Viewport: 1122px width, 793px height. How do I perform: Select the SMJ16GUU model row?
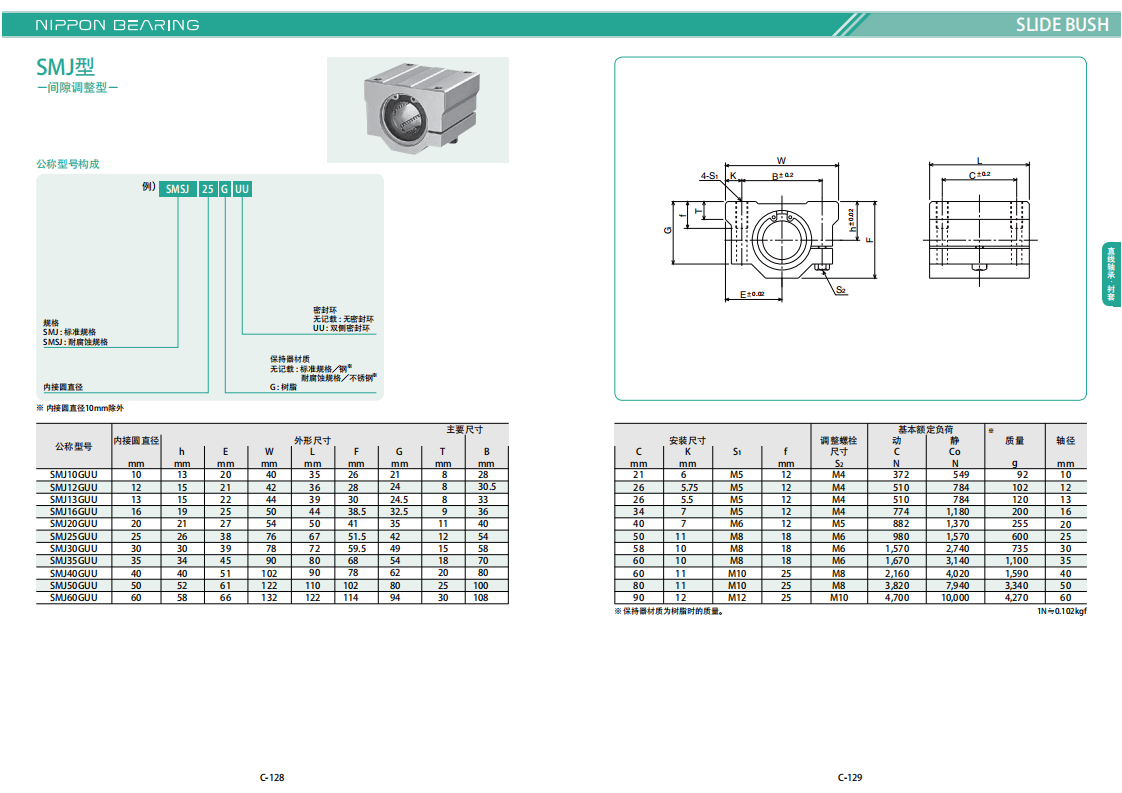[272, 512]
